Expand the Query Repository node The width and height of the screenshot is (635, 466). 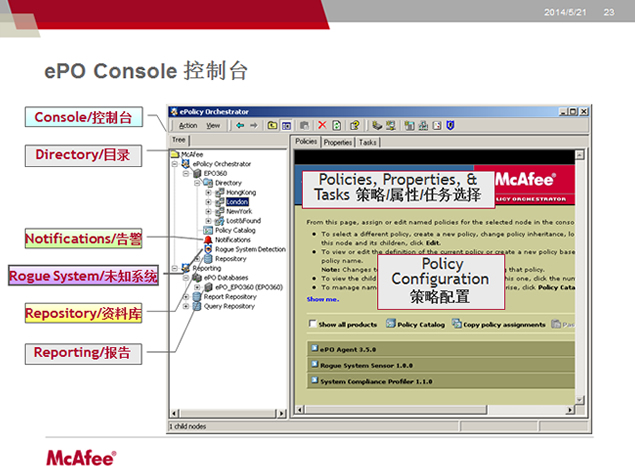(x=186, y=306)
